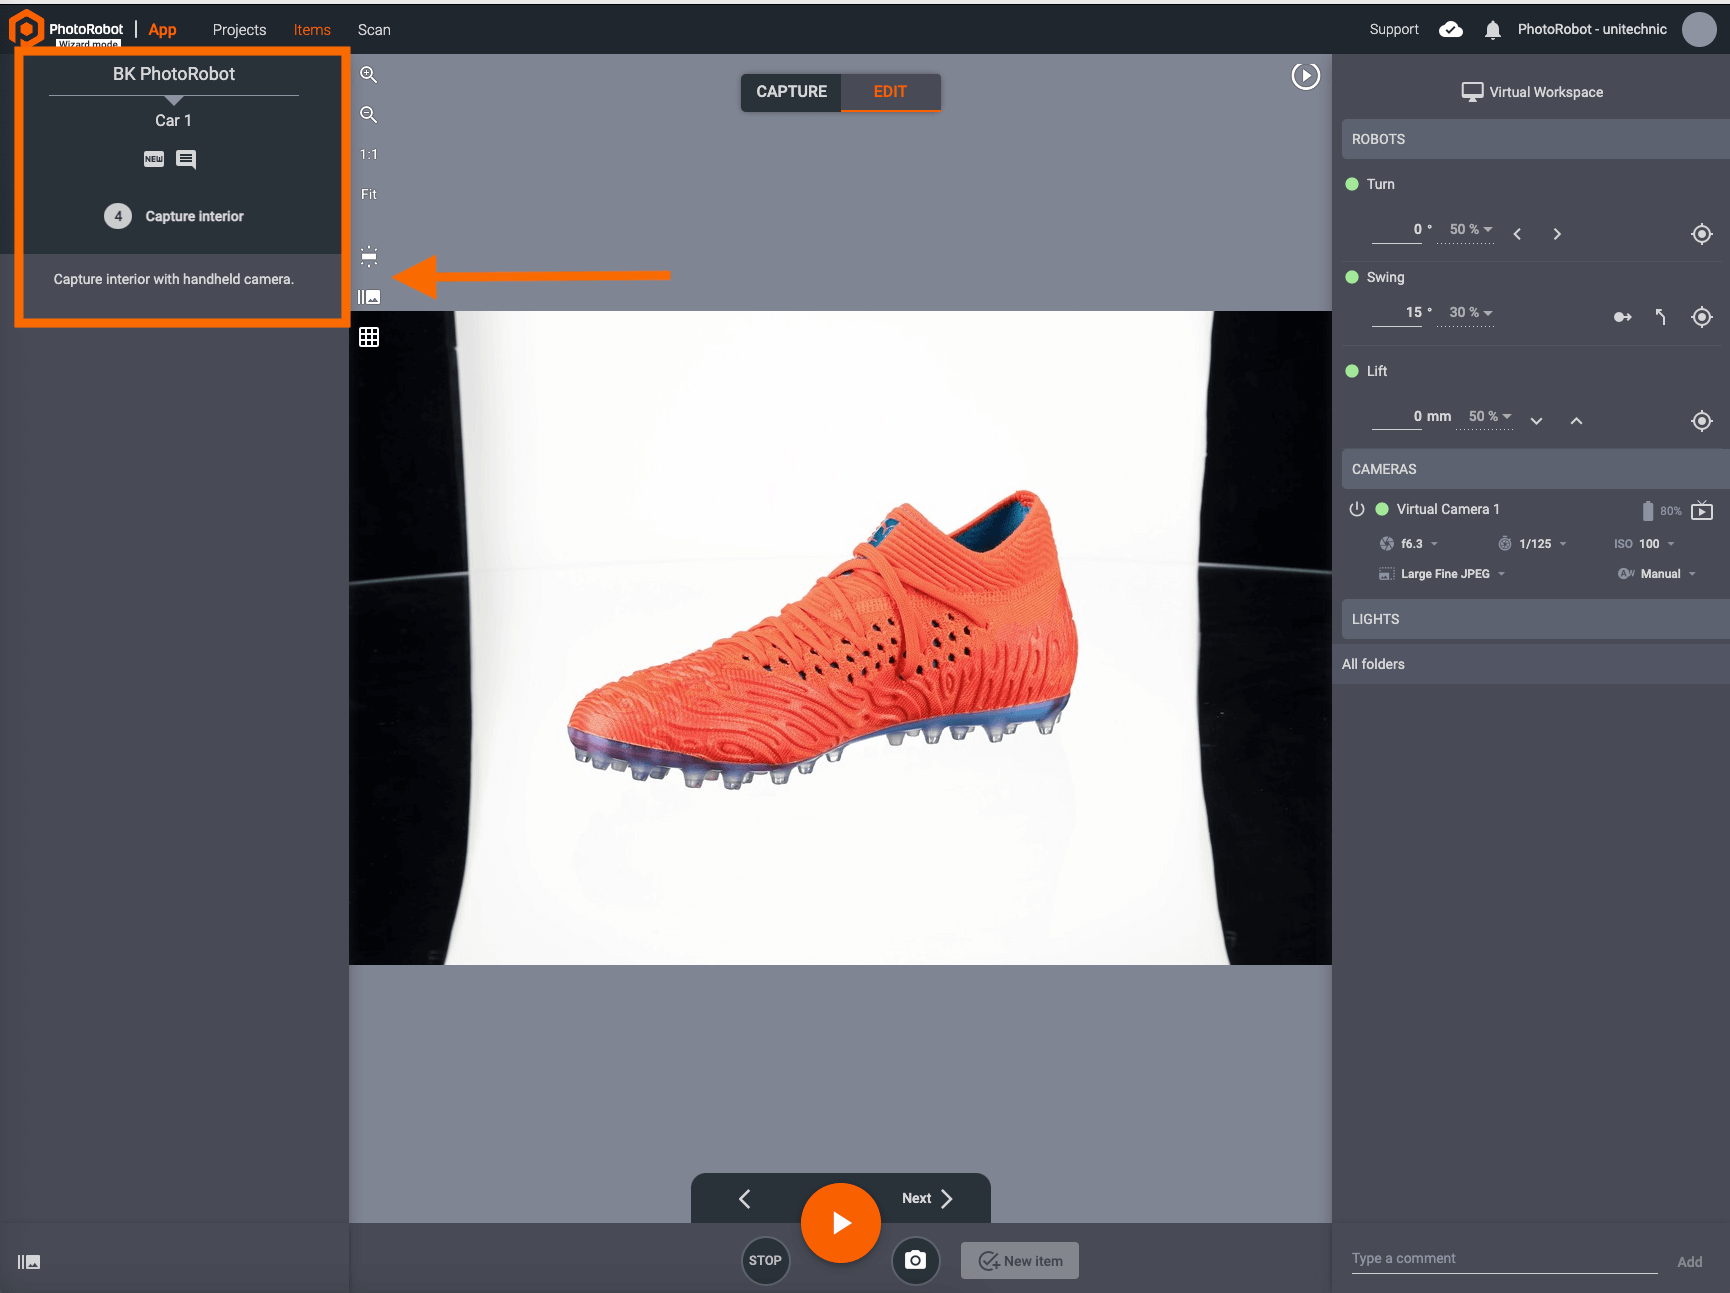
Task: Open the item comments icon
Action: (186, 159)
